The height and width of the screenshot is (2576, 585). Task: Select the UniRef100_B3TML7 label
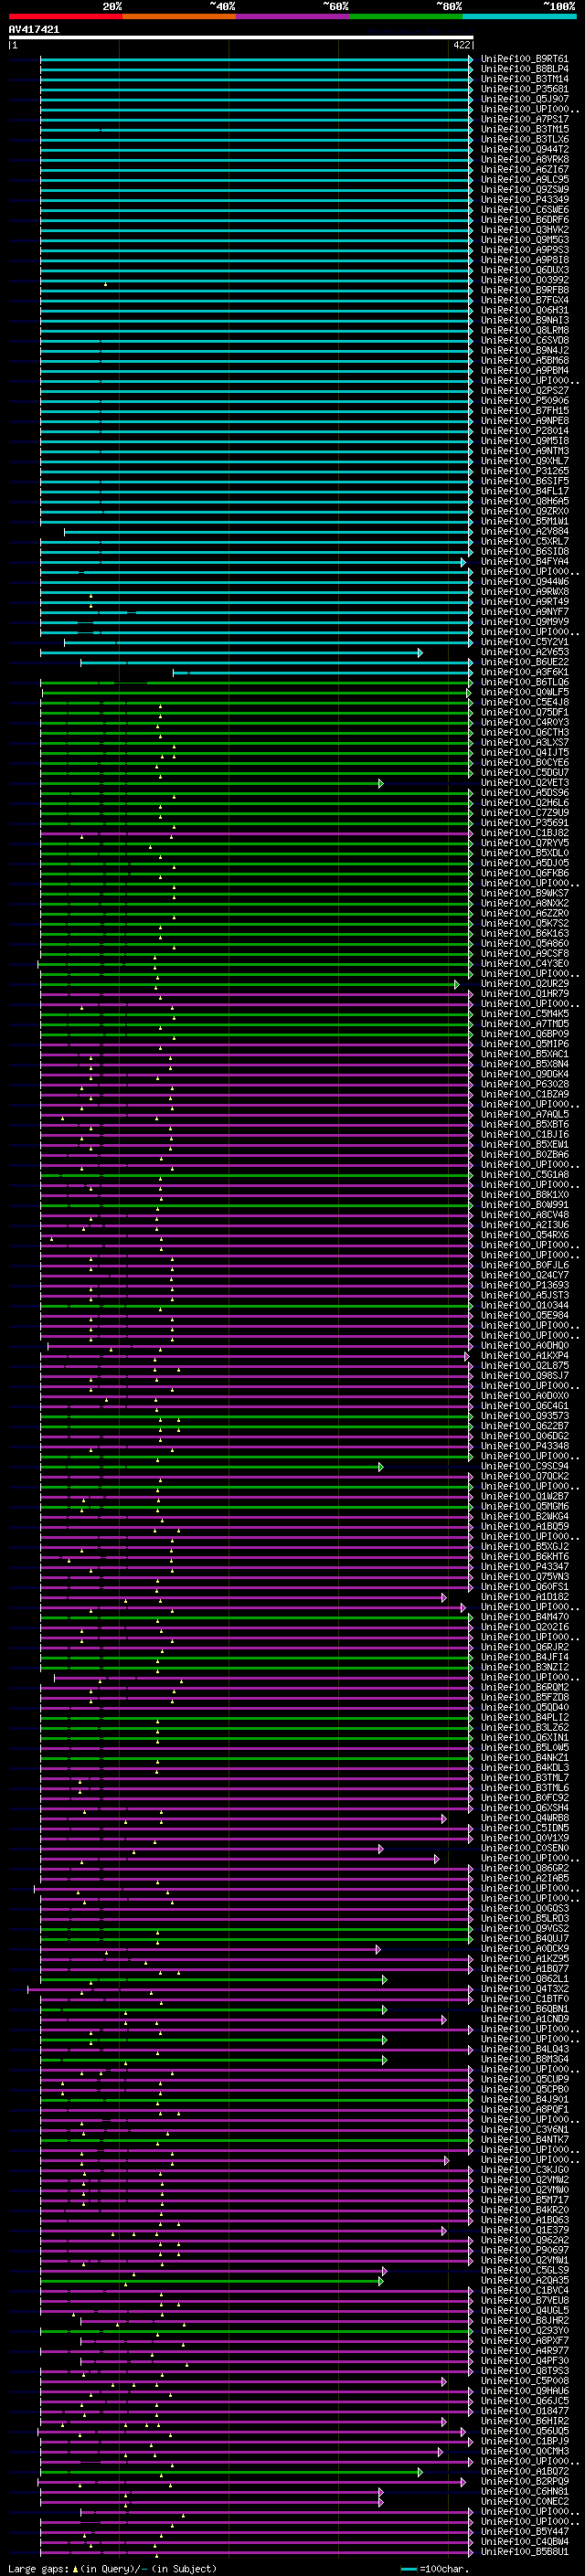tap(525, 1778)
